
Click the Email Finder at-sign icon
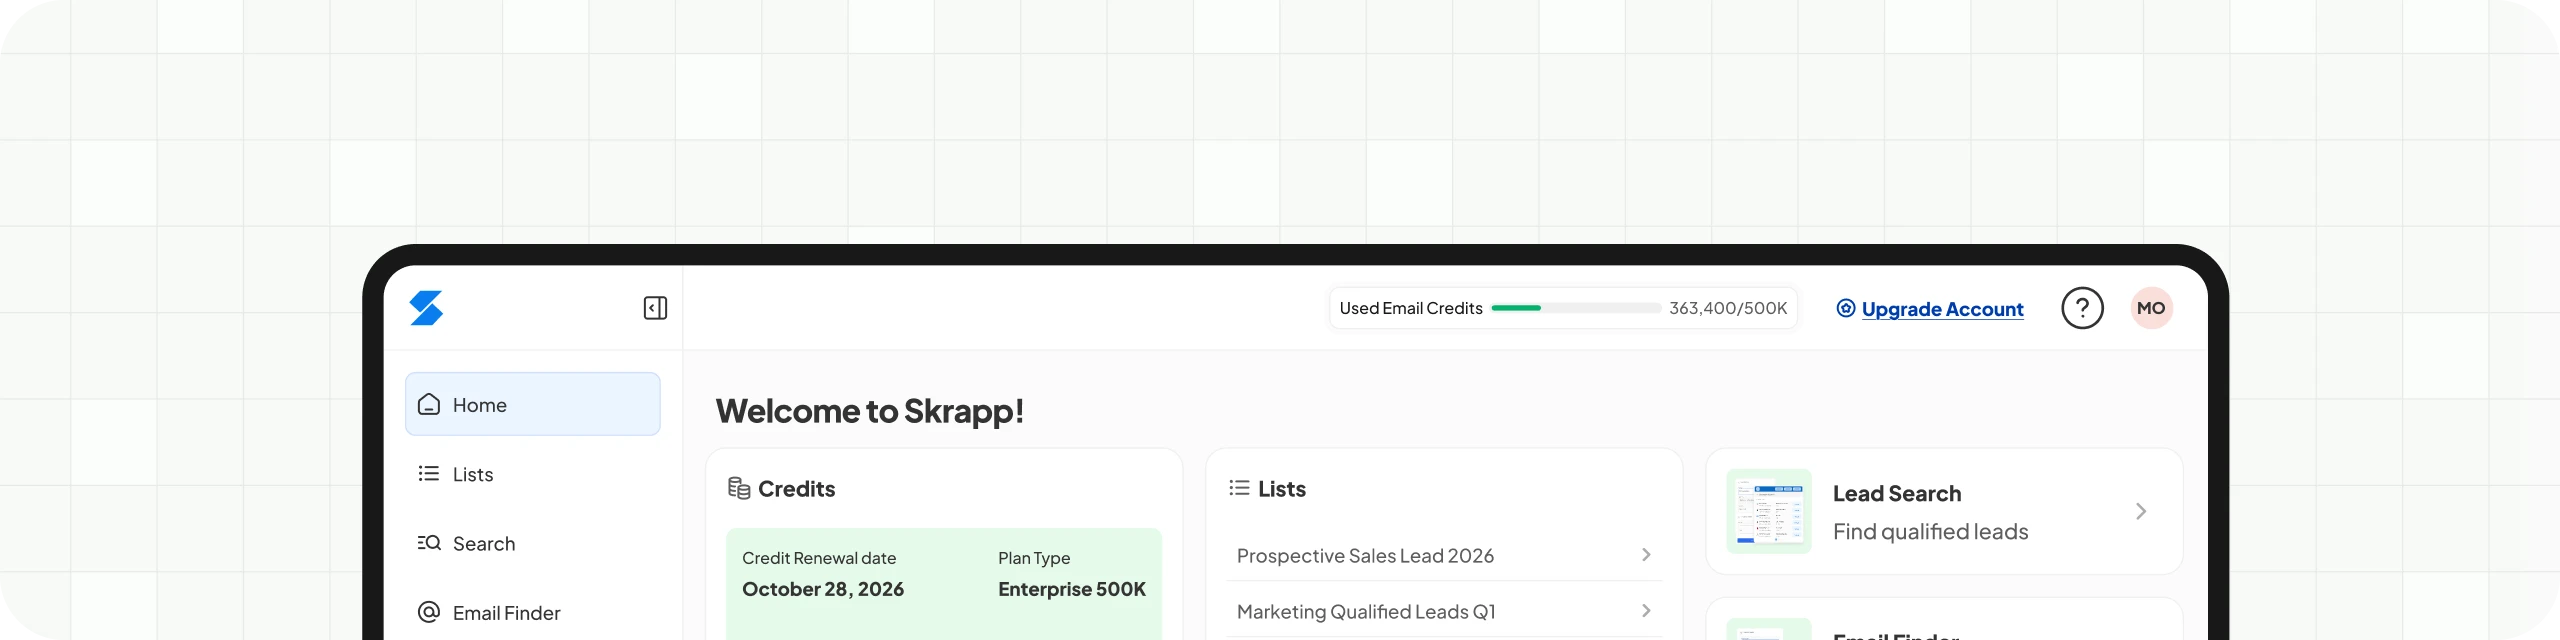pyautogui.click(x=429, y=612)
